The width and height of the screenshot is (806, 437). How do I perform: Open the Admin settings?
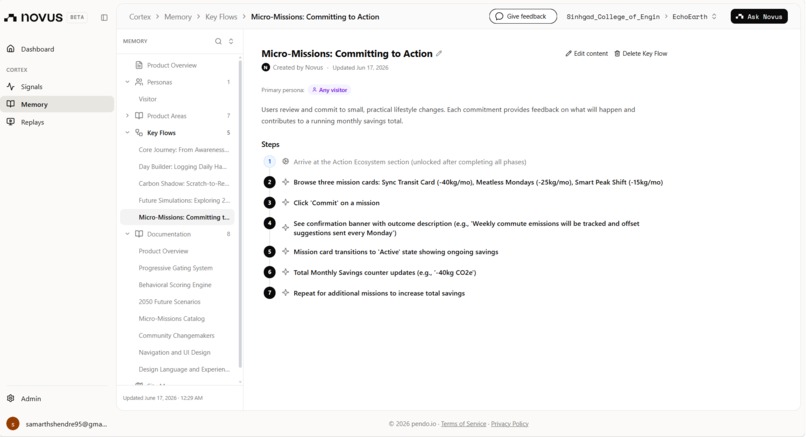tap(30, 398)
